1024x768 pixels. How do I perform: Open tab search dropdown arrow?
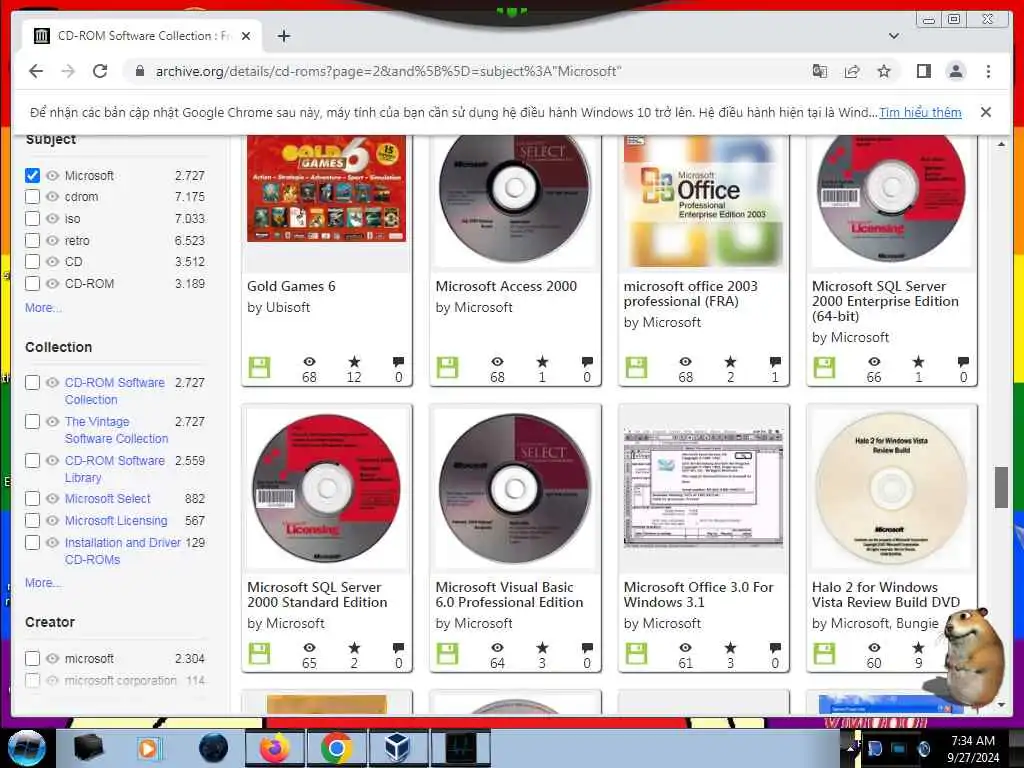[893, 36]
